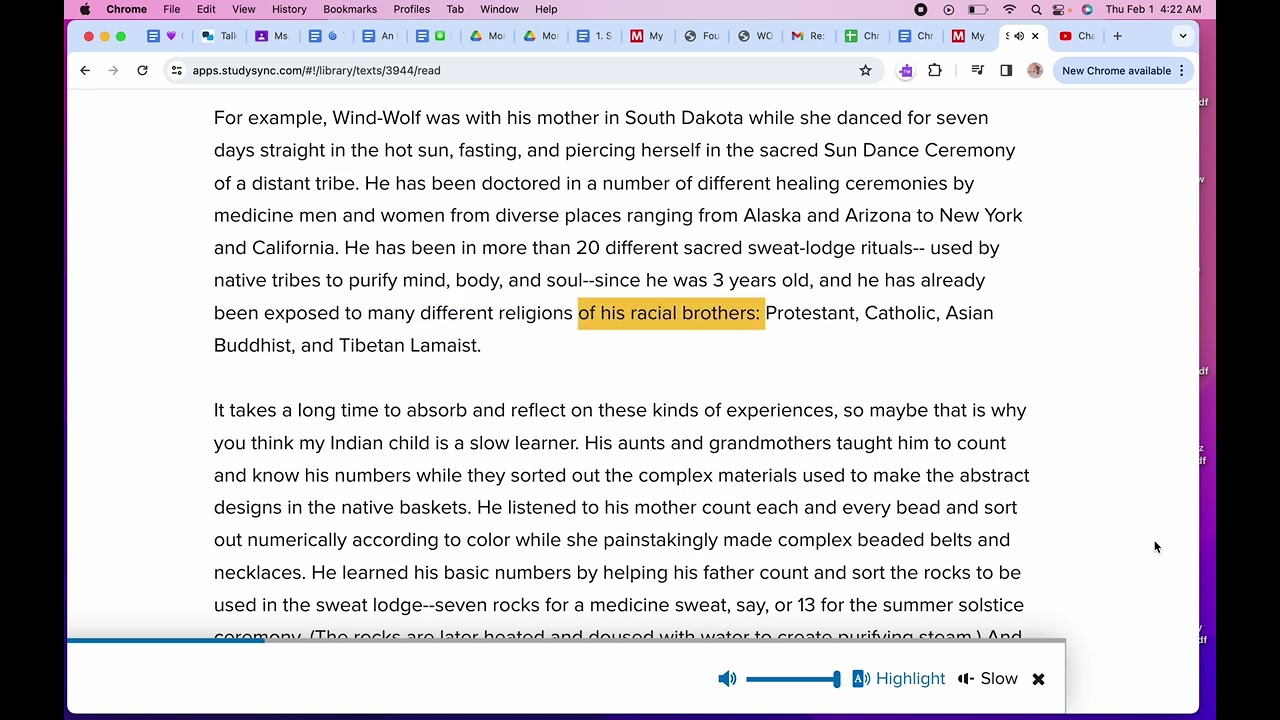
Task: Toggle Slow reading speed
Action: pos(987,679)
